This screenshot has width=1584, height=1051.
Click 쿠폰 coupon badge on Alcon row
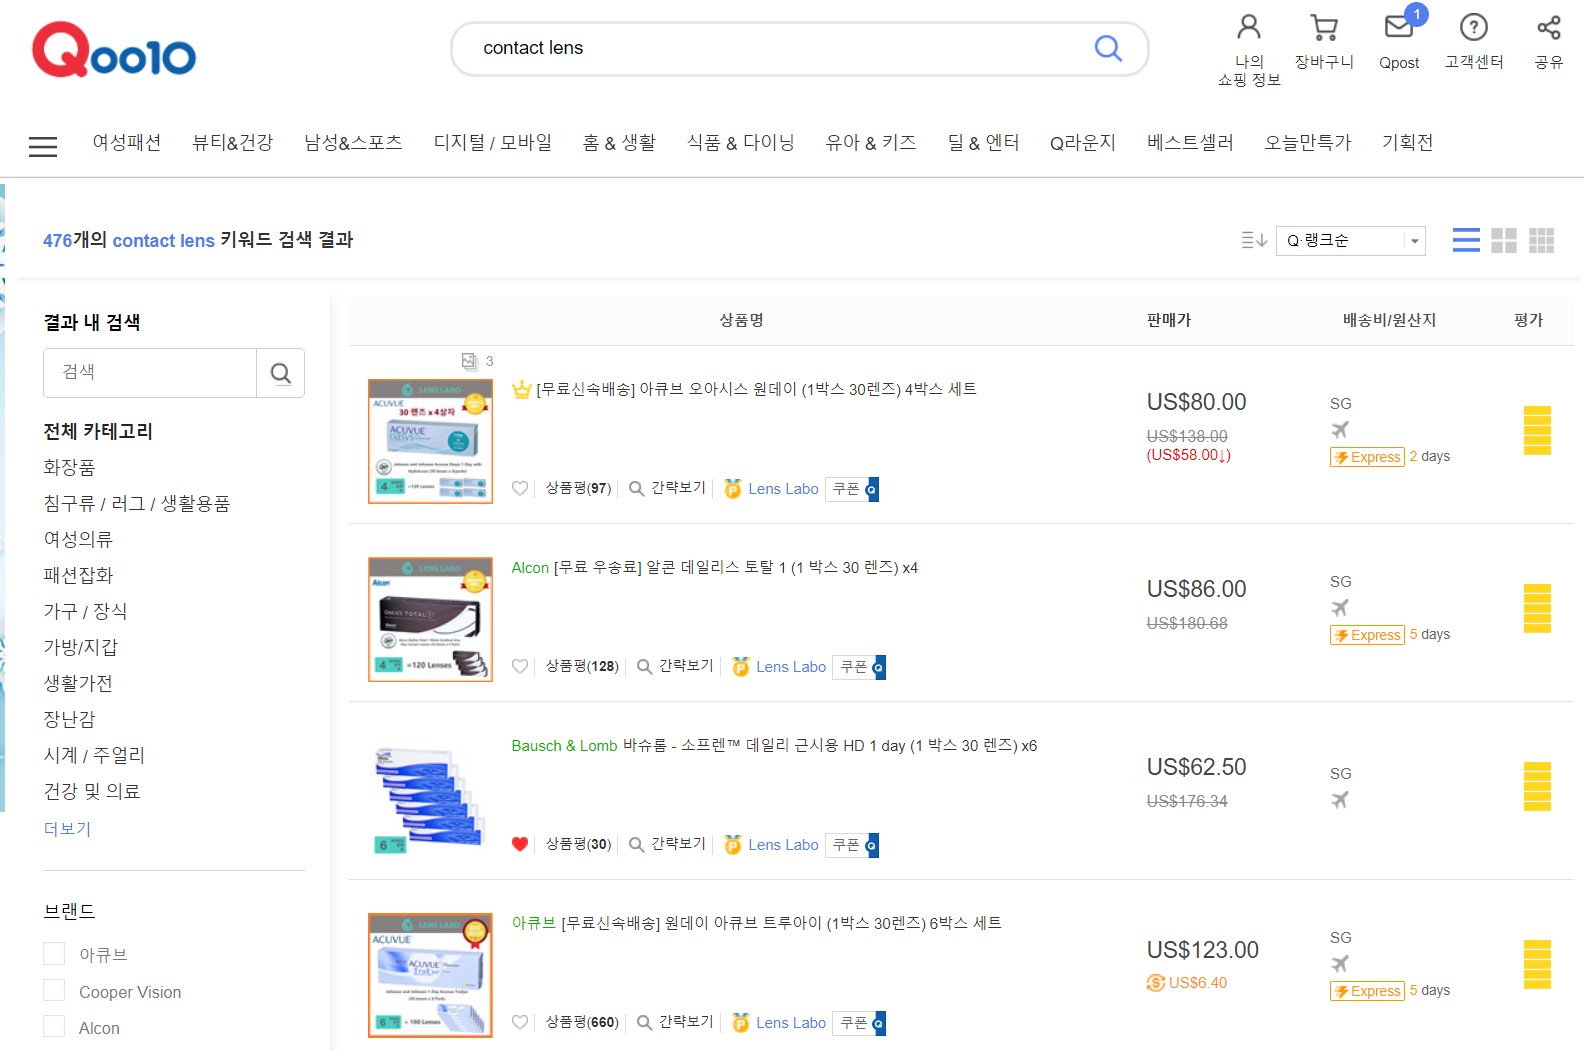[x=860, y=667]
